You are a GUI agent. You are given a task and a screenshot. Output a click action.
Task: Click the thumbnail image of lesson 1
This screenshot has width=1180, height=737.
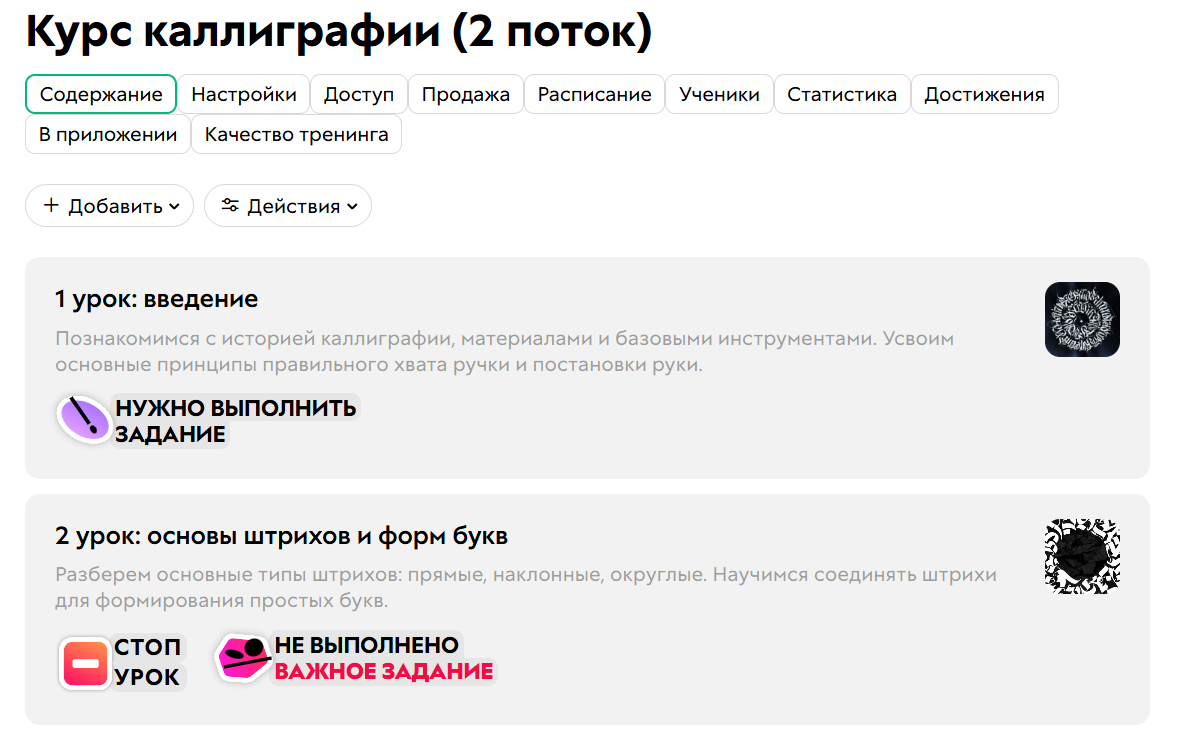[1082, 319]
